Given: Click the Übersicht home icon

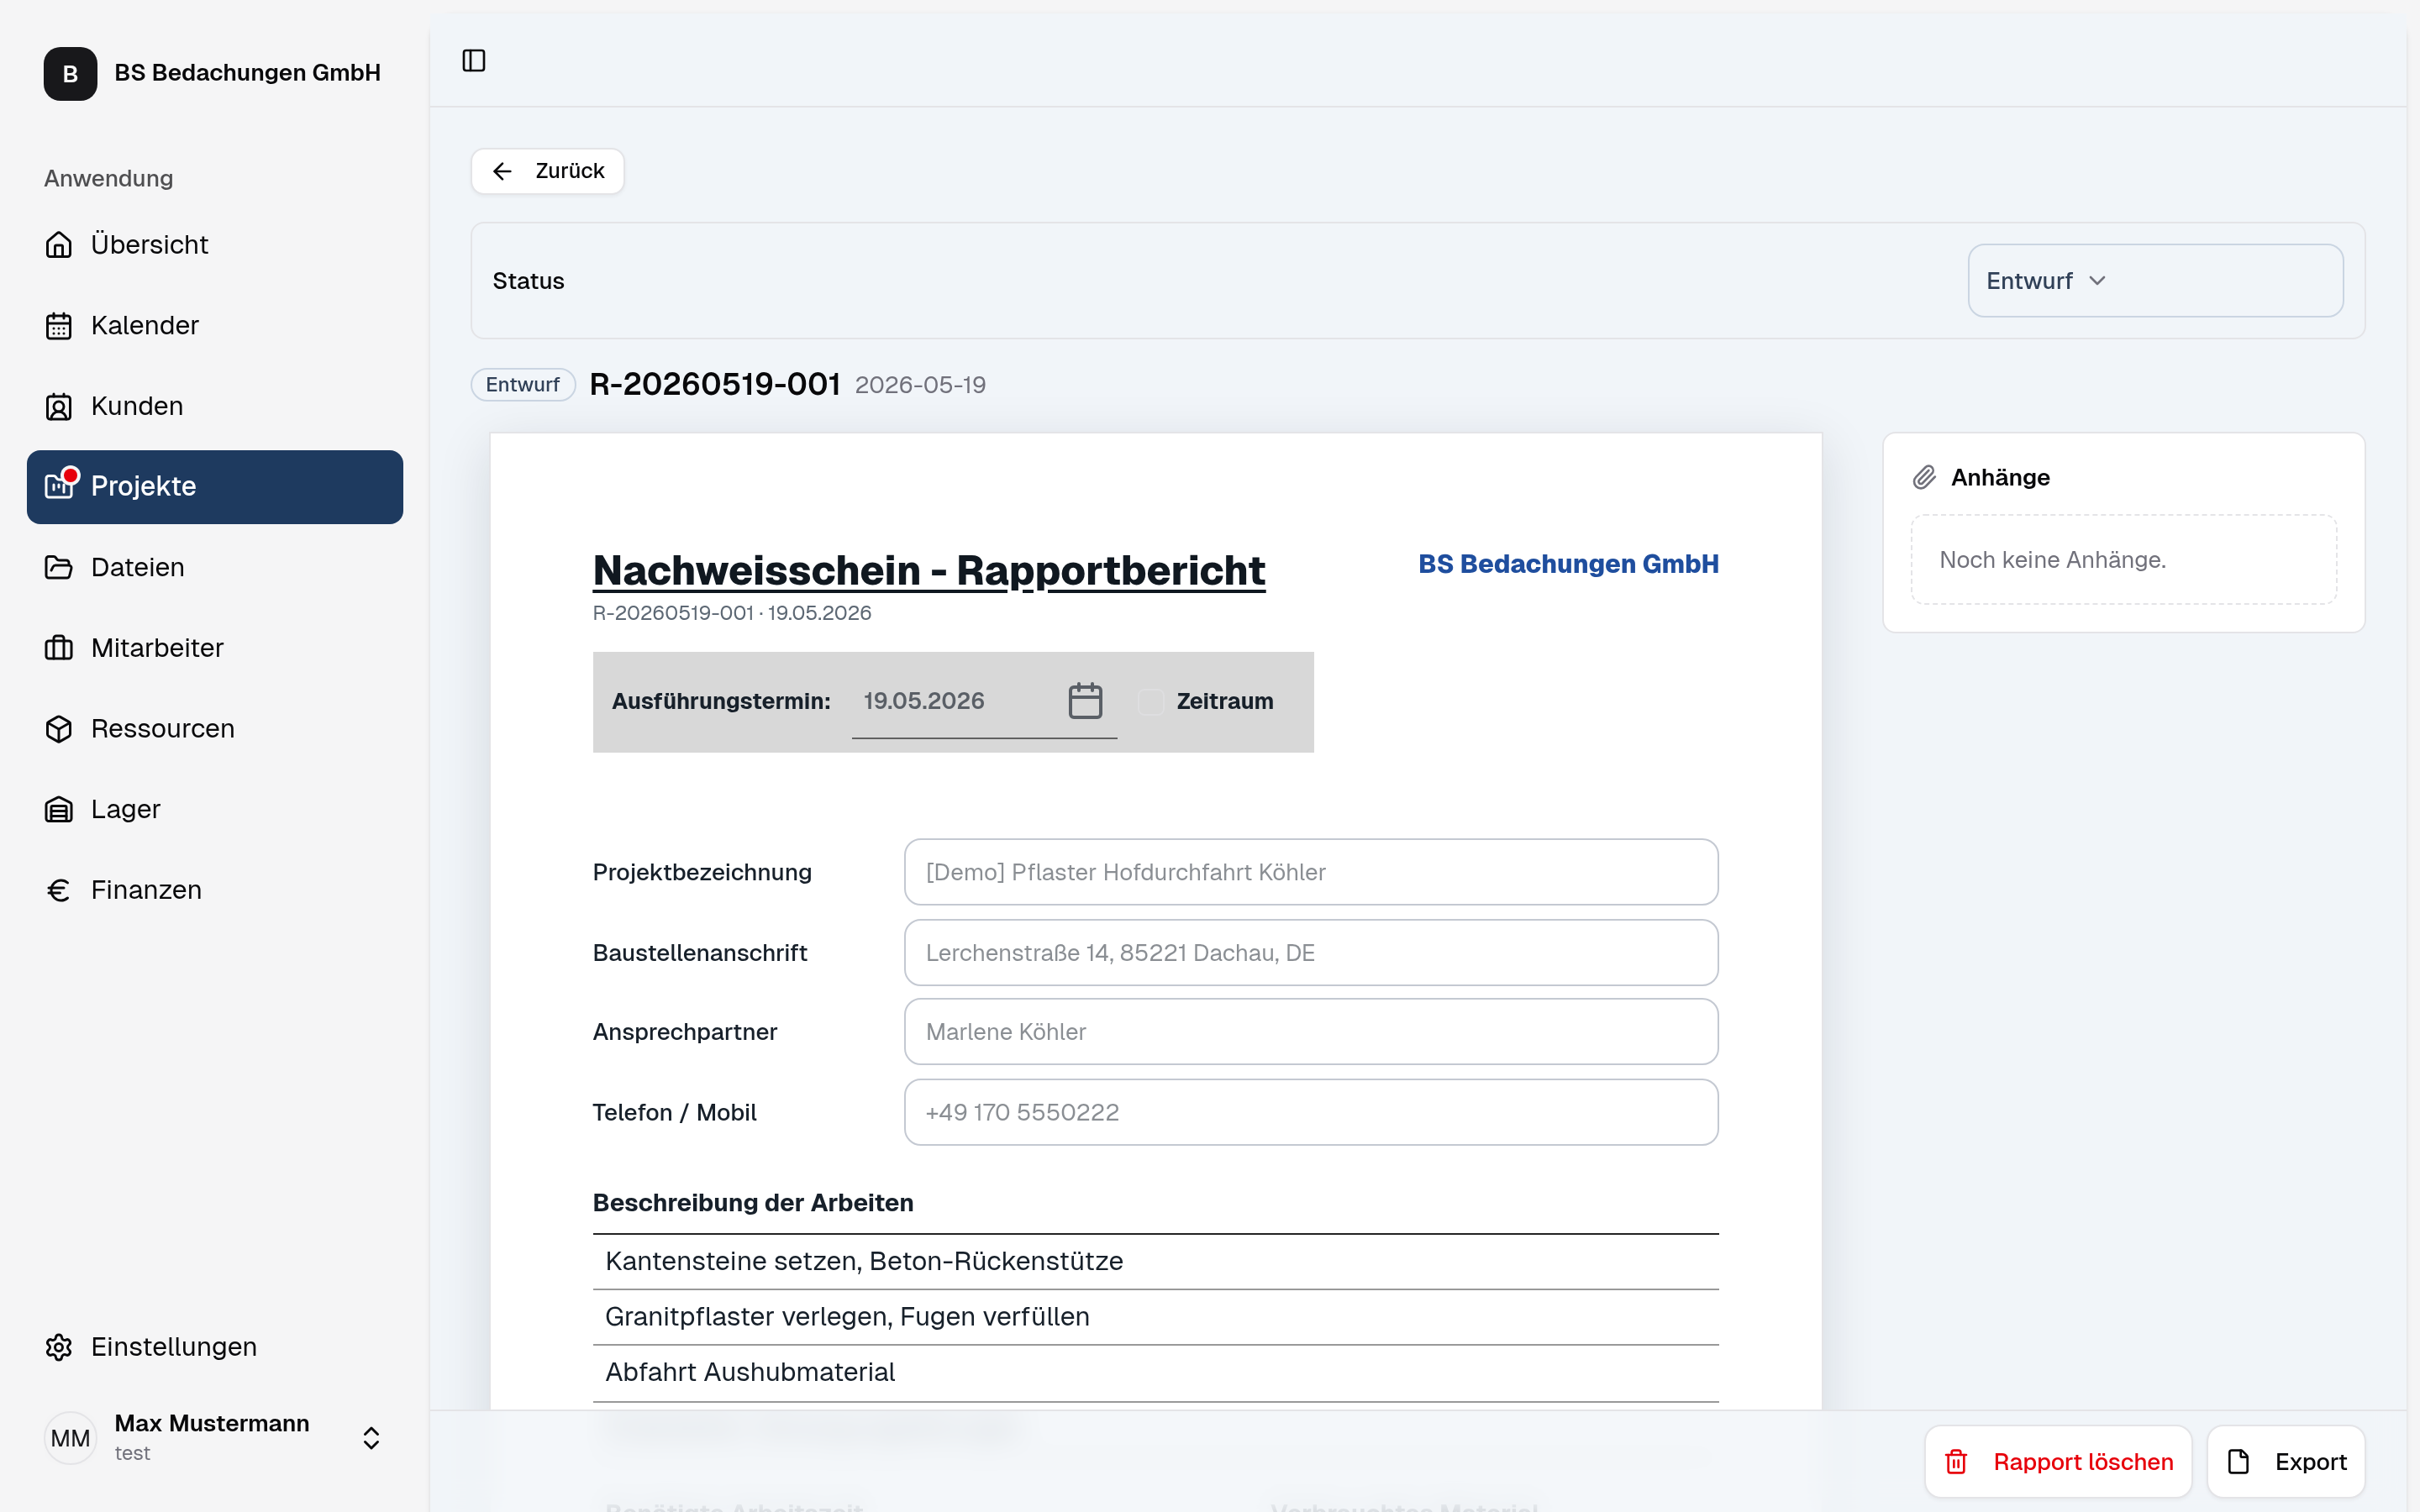Looking at the screenshot, I should (59, 244).
